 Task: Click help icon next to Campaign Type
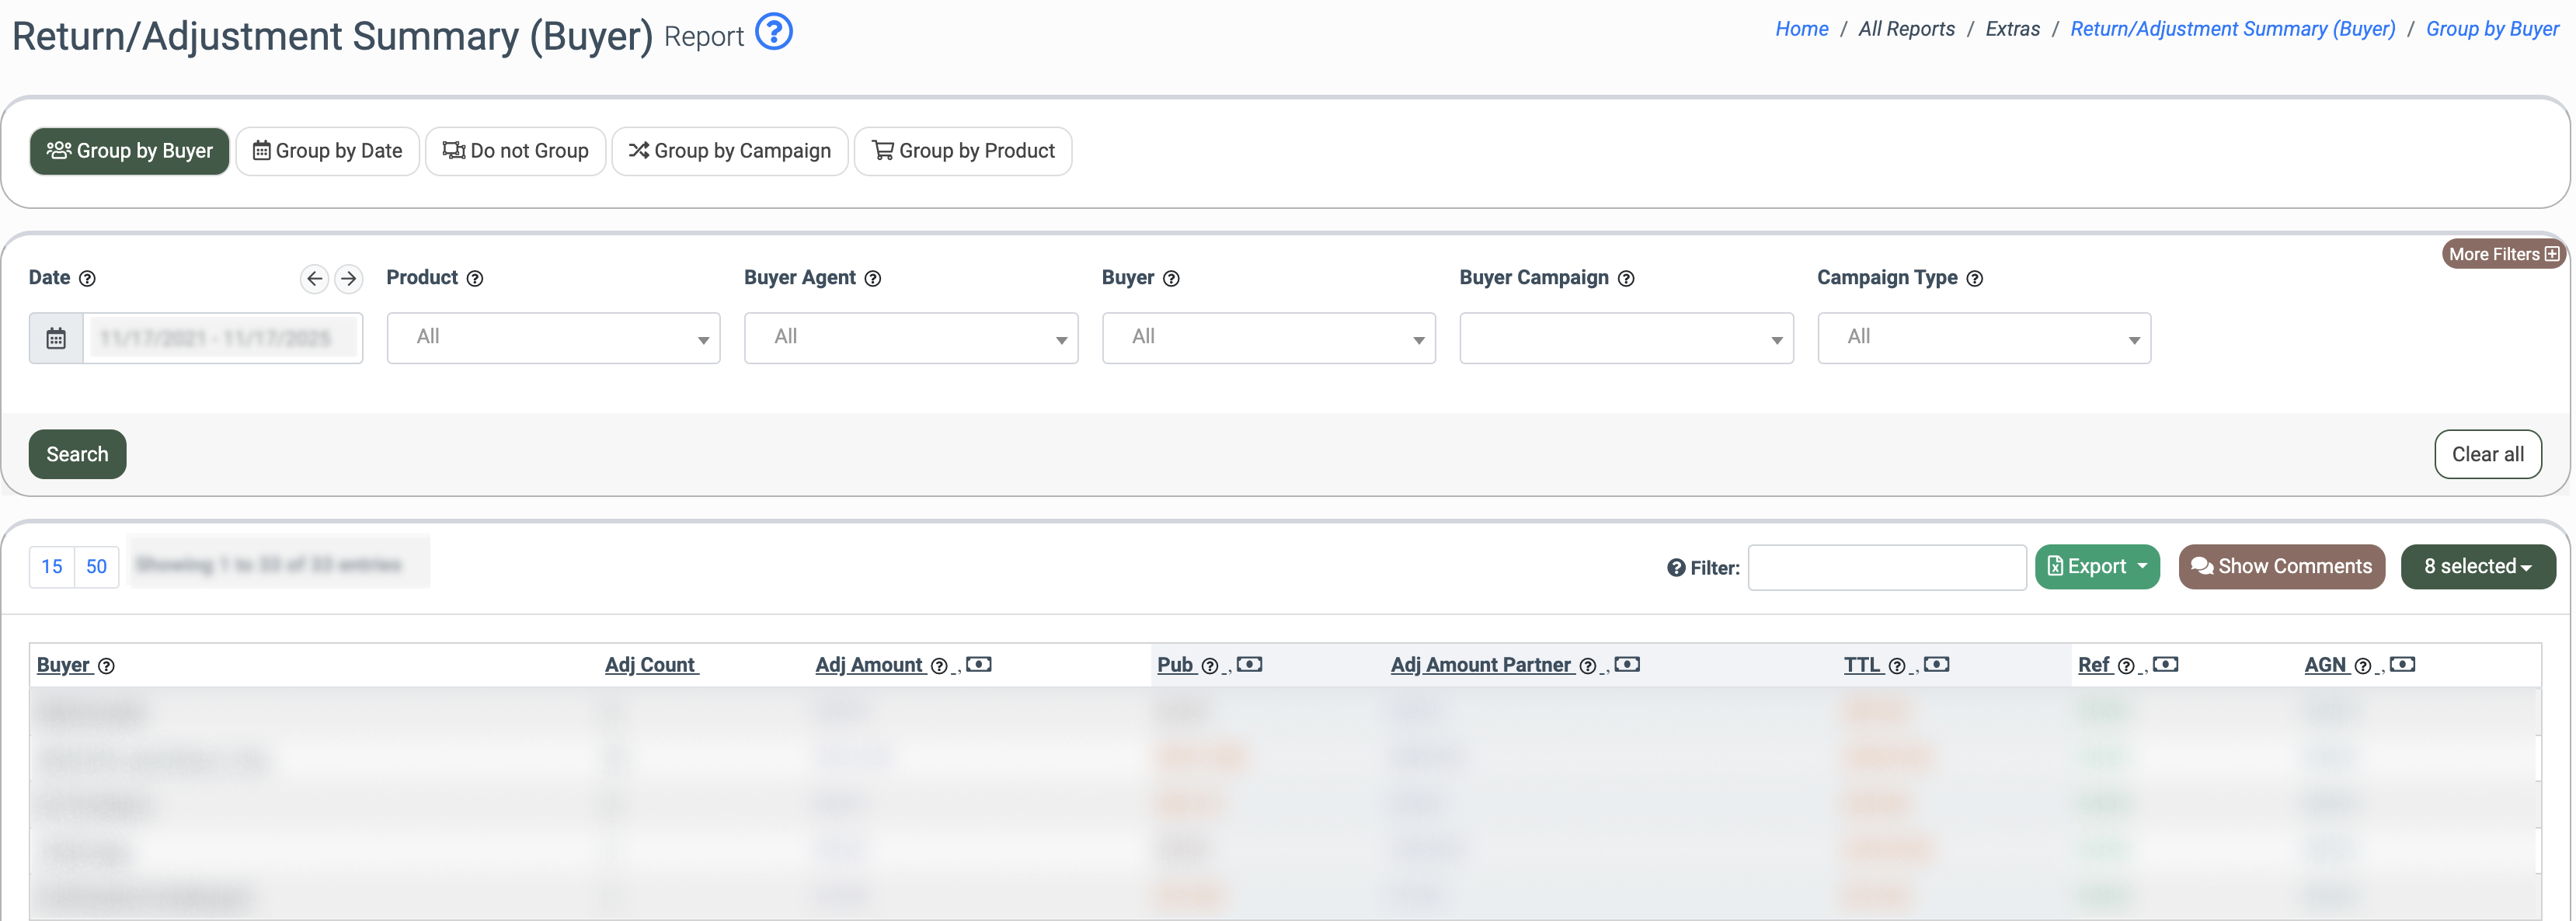1974,279
